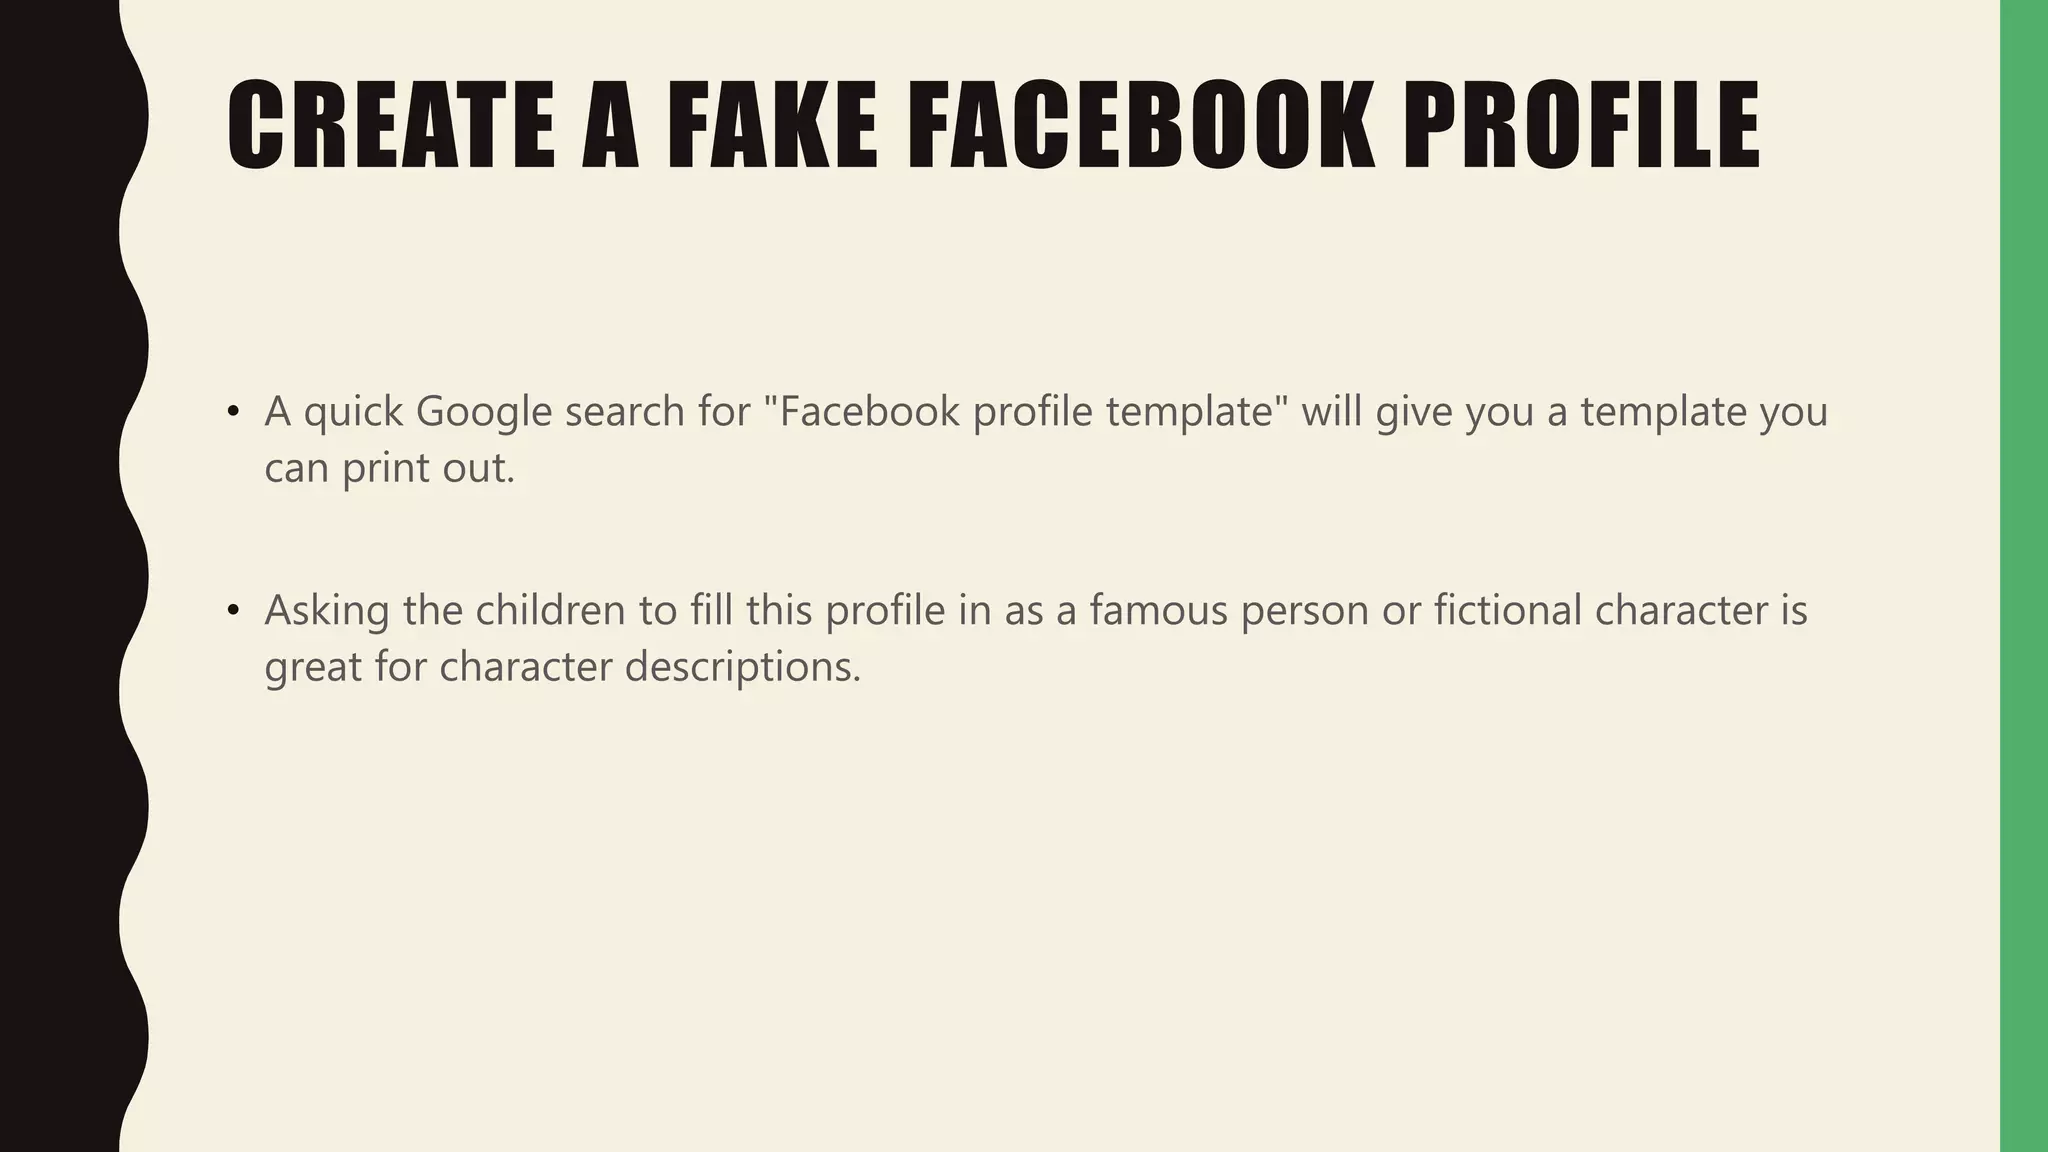
Task: Click the second bullet point marker
Action: click(233, 610)
